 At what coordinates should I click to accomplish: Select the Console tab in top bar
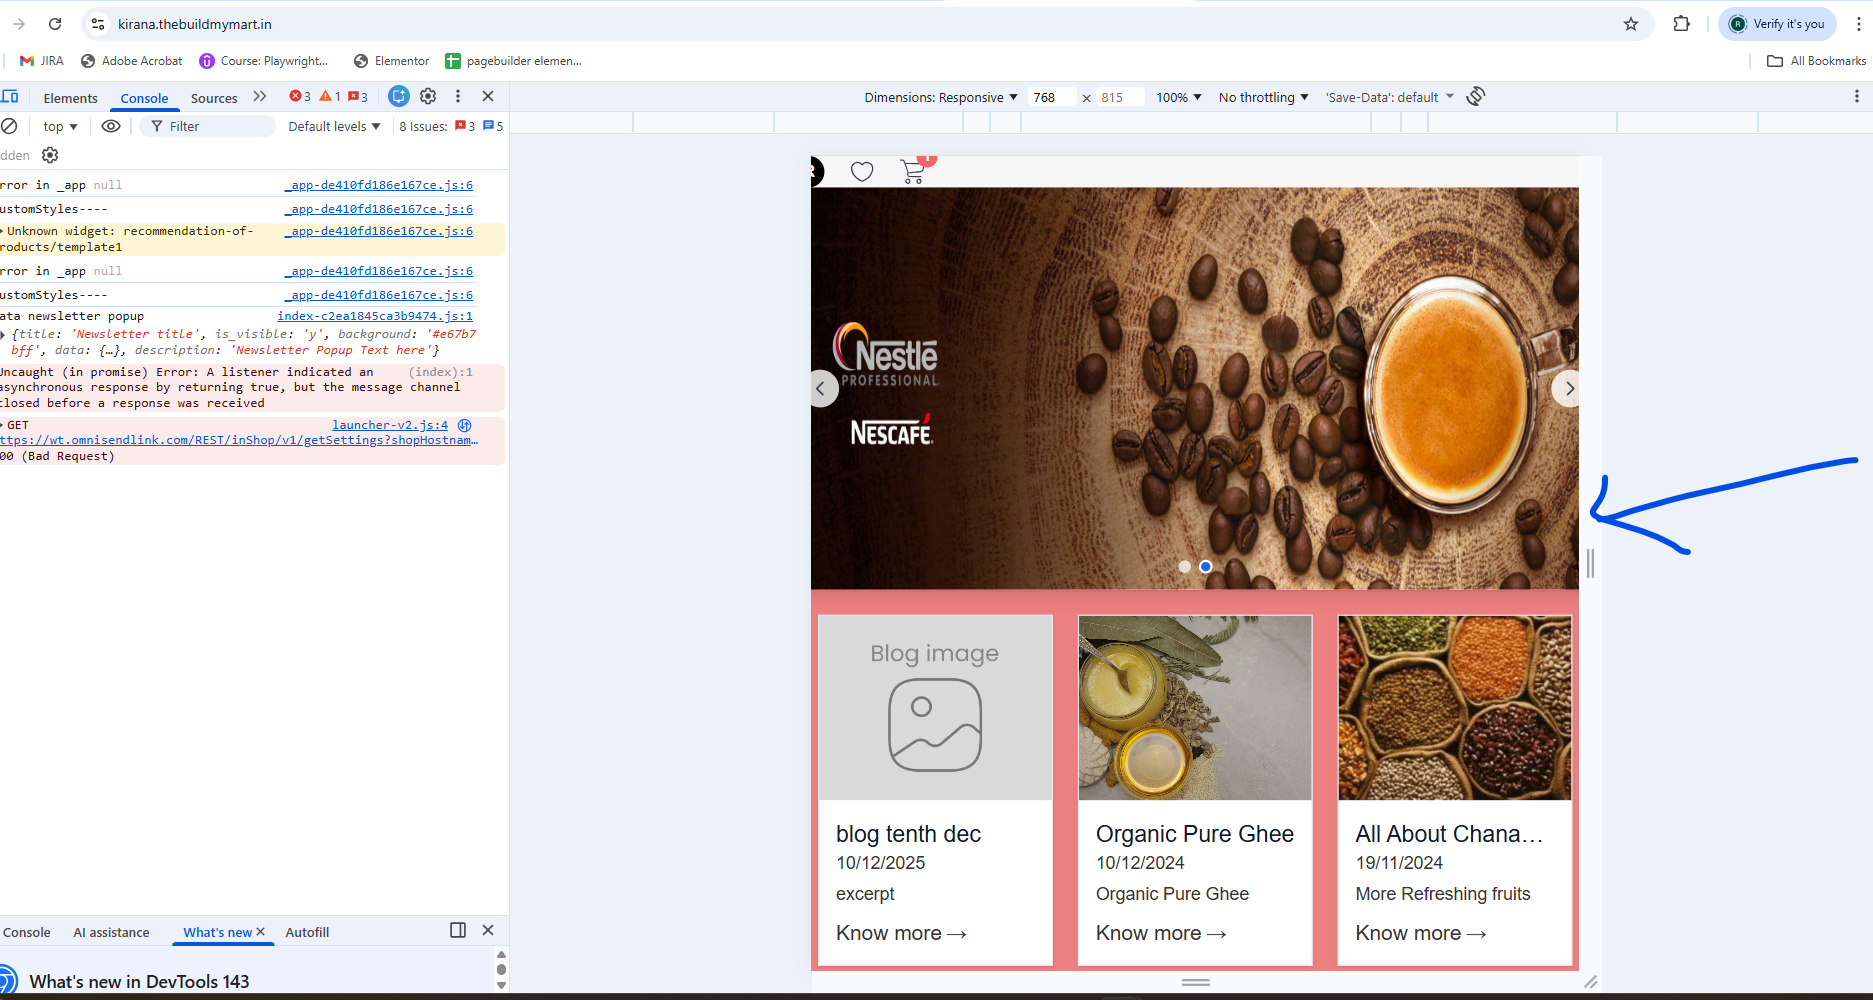tap(144, 98)
